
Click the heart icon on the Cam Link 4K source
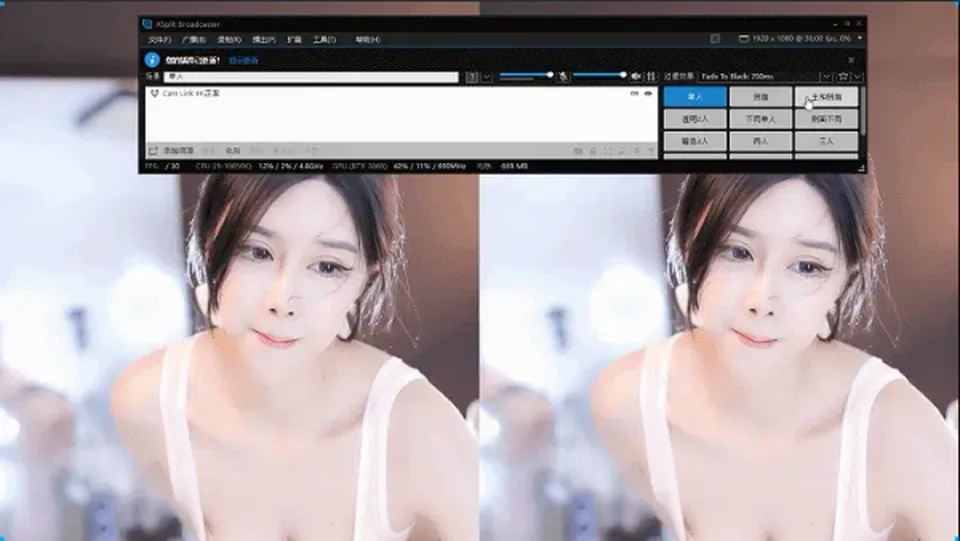pos(154,94)
